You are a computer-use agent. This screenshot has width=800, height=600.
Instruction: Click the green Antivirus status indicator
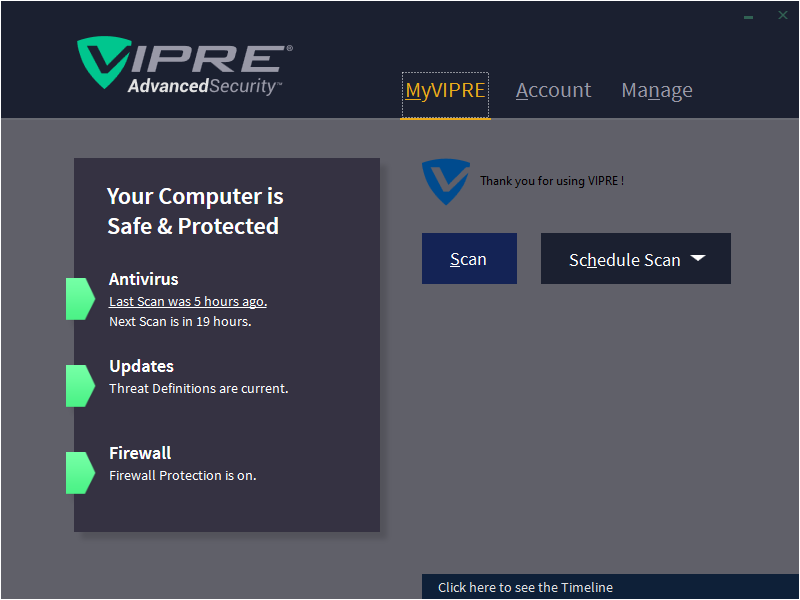(x=80, y=299)
